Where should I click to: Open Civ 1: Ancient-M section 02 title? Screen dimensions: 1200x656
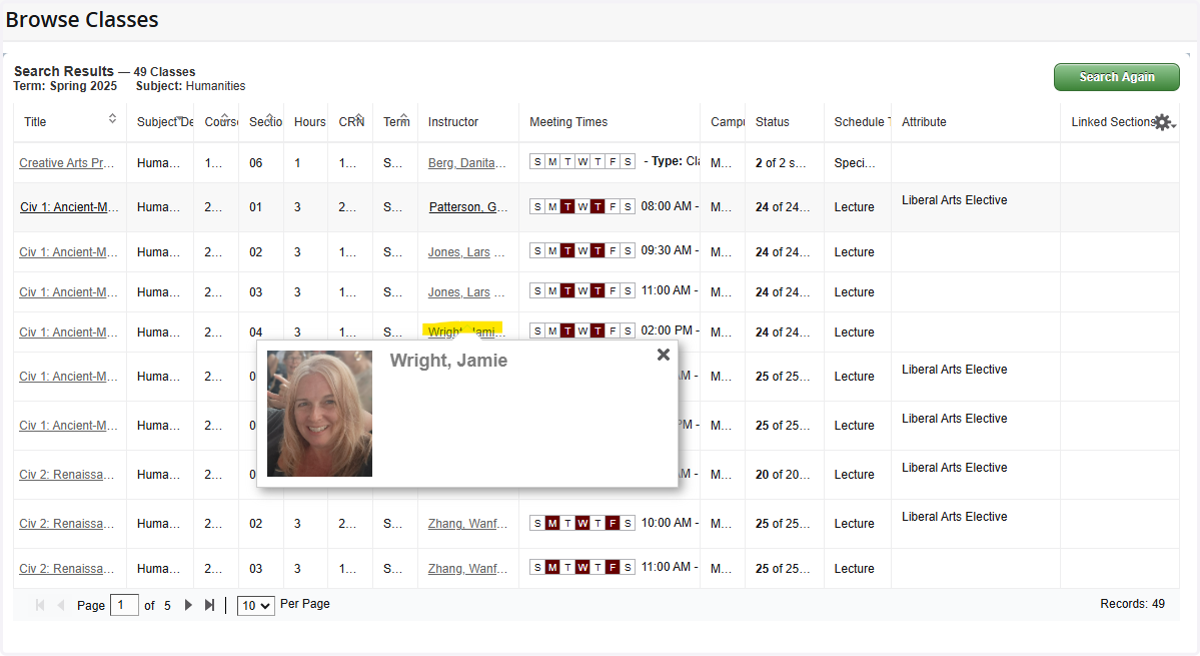[69, 252]
